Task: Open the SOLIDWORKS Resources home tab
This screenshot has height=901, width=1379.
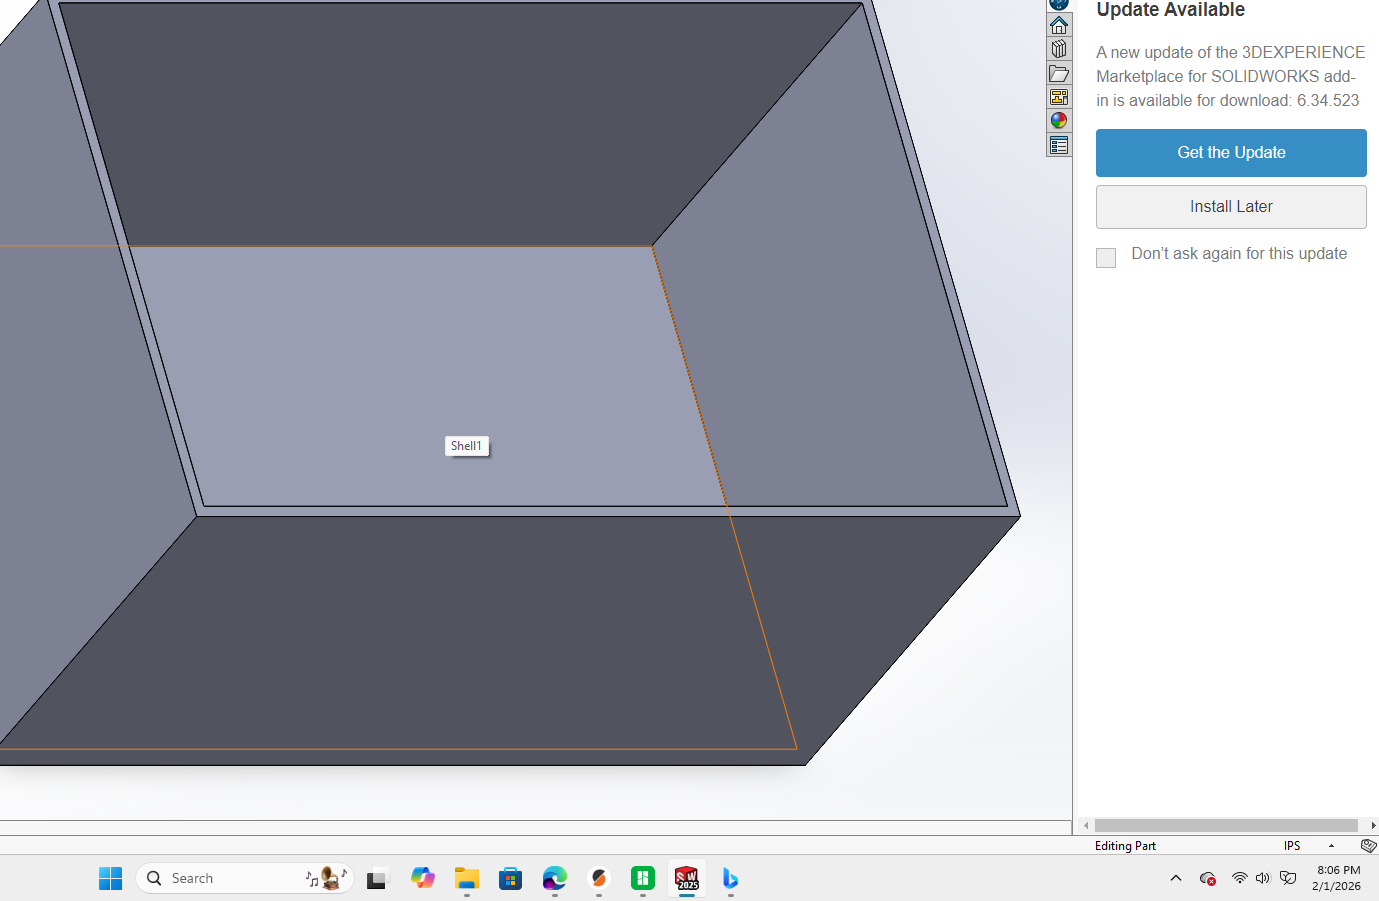Action: point(1059,25)
